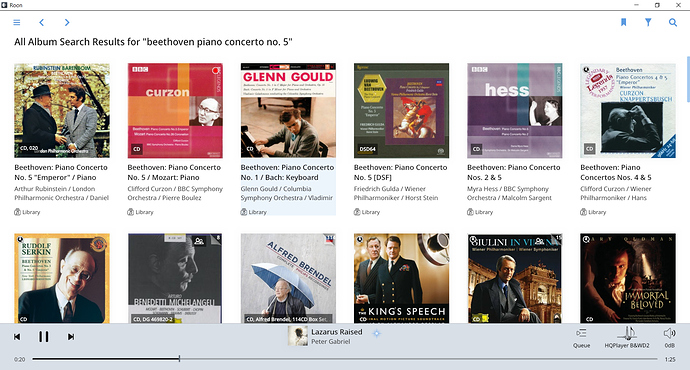The width and height of the screenshot is (690, 370).
Task: Skip to the next track
Action: [x=70, y=337]
